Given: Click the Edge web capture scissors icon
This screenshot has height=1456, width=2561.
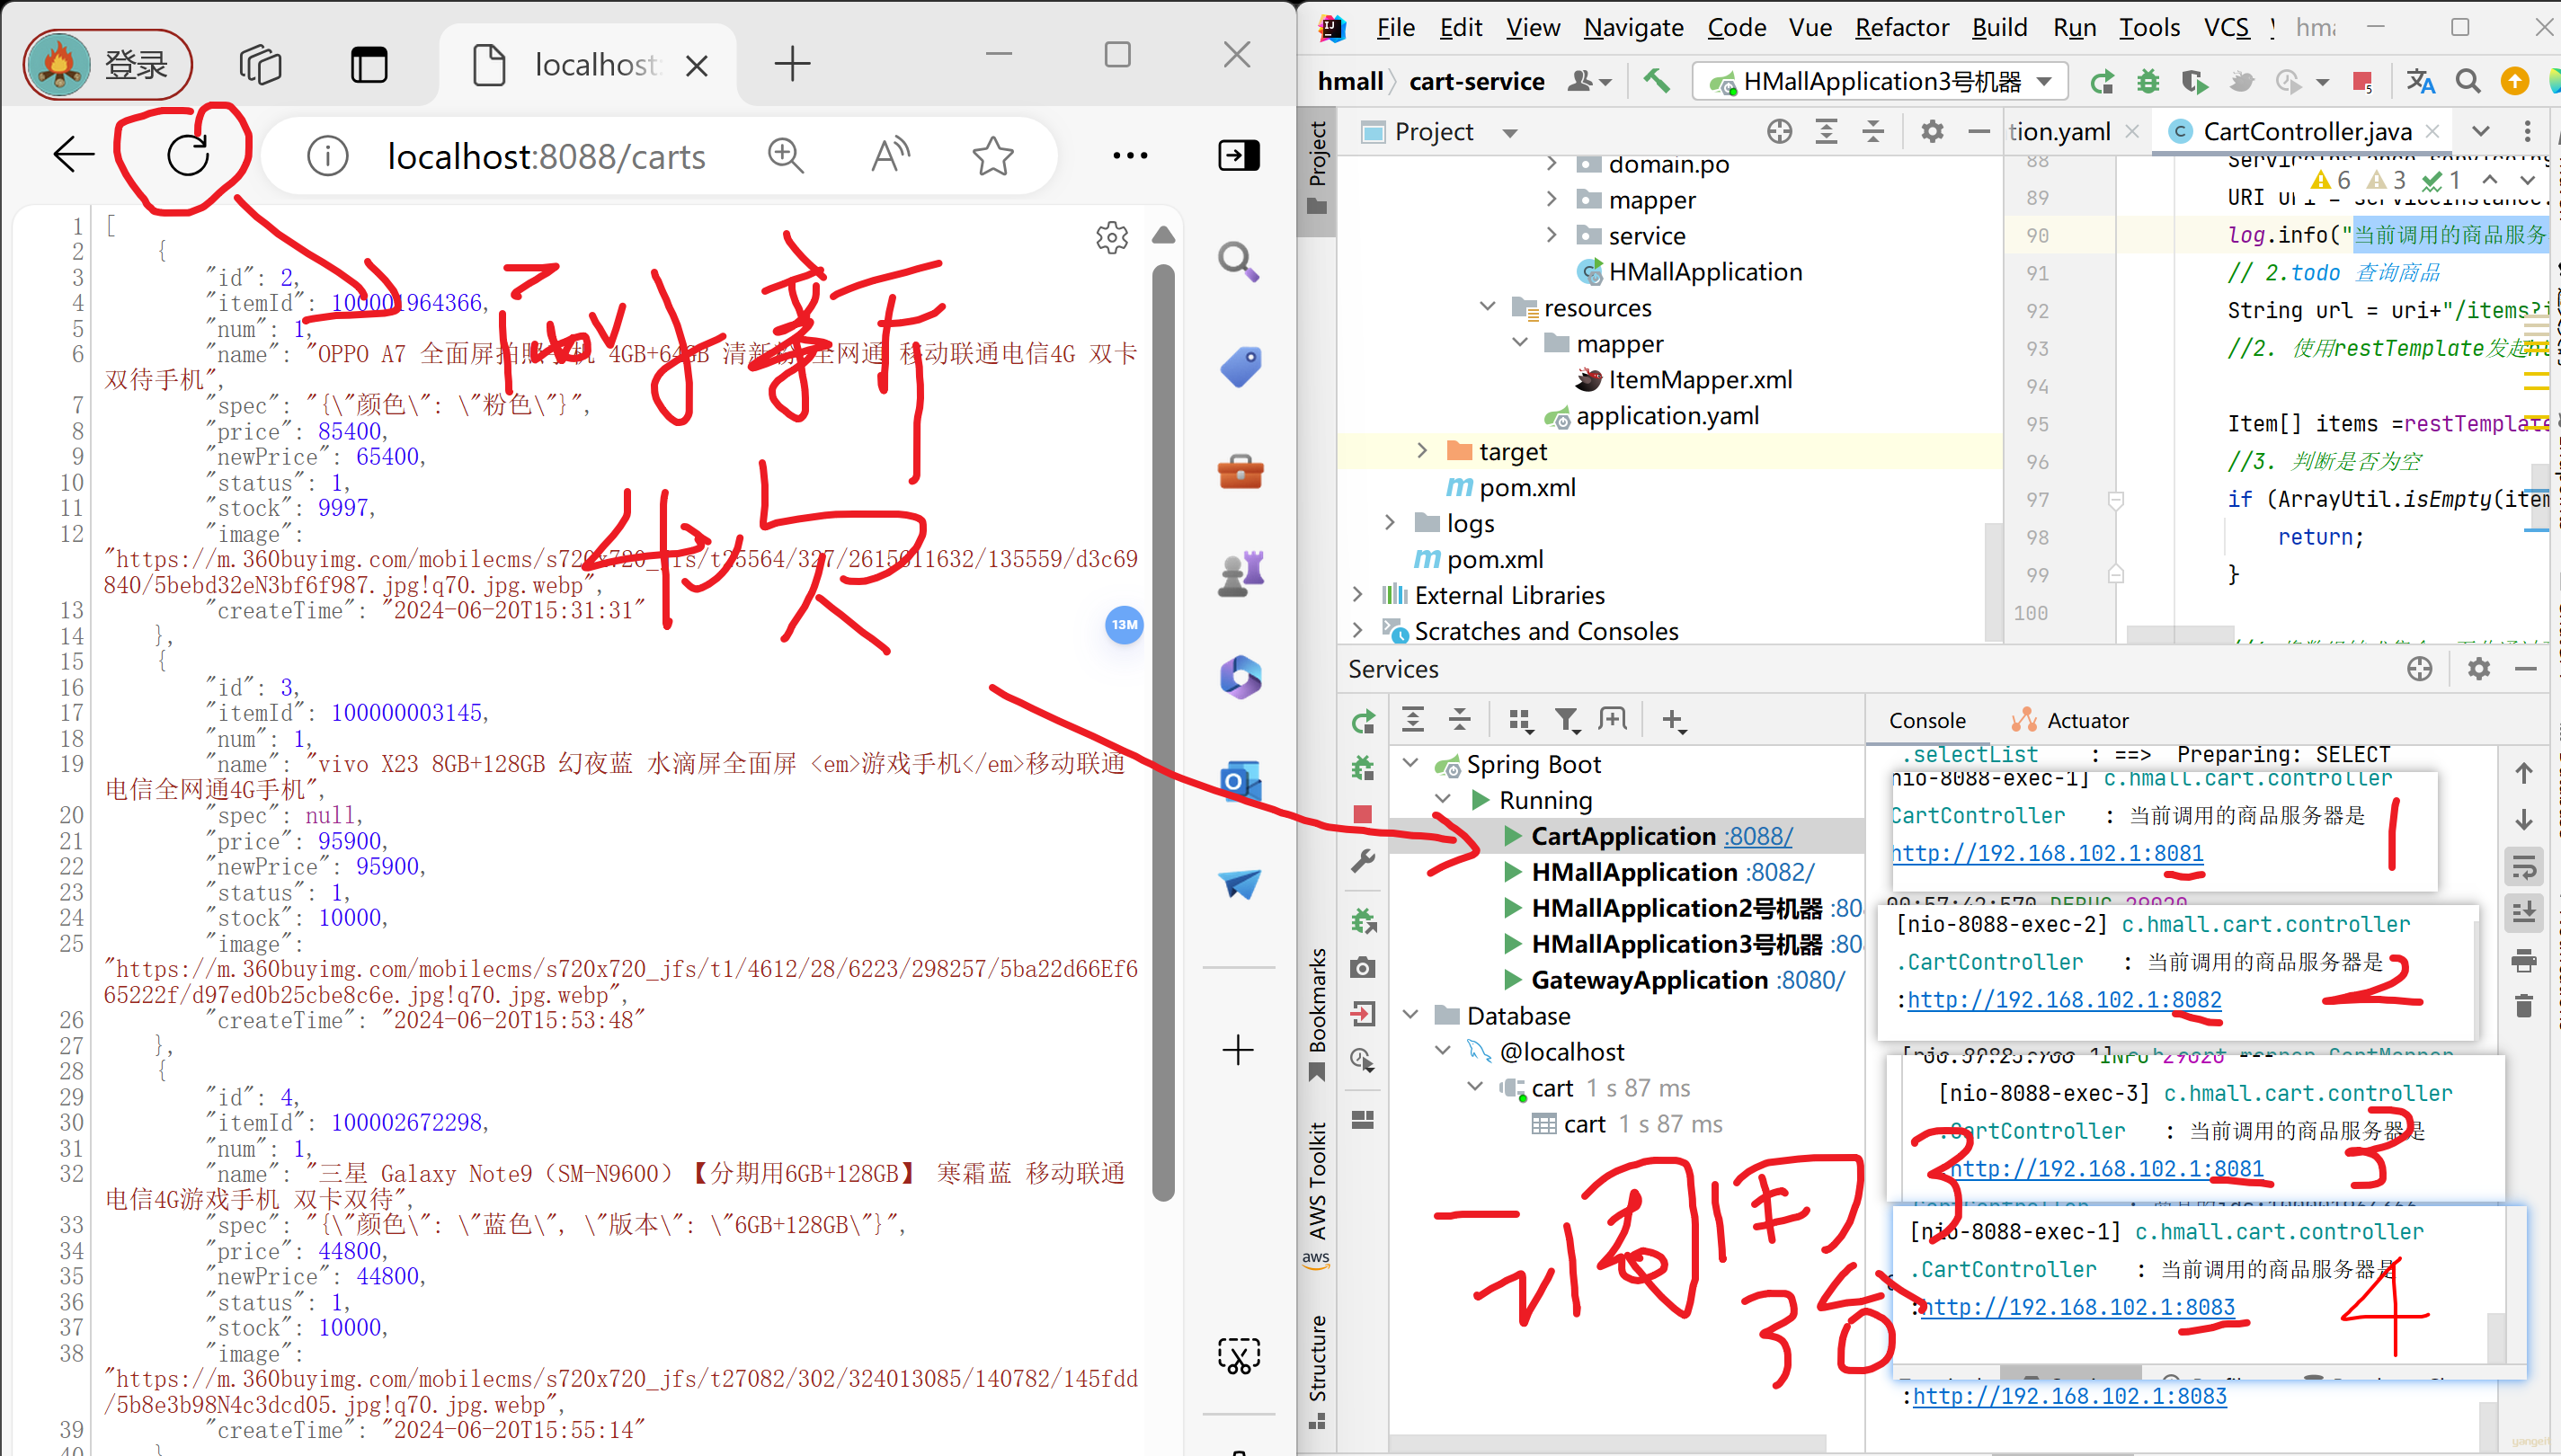Looking at the screenshot, I should point(1239,1356).
